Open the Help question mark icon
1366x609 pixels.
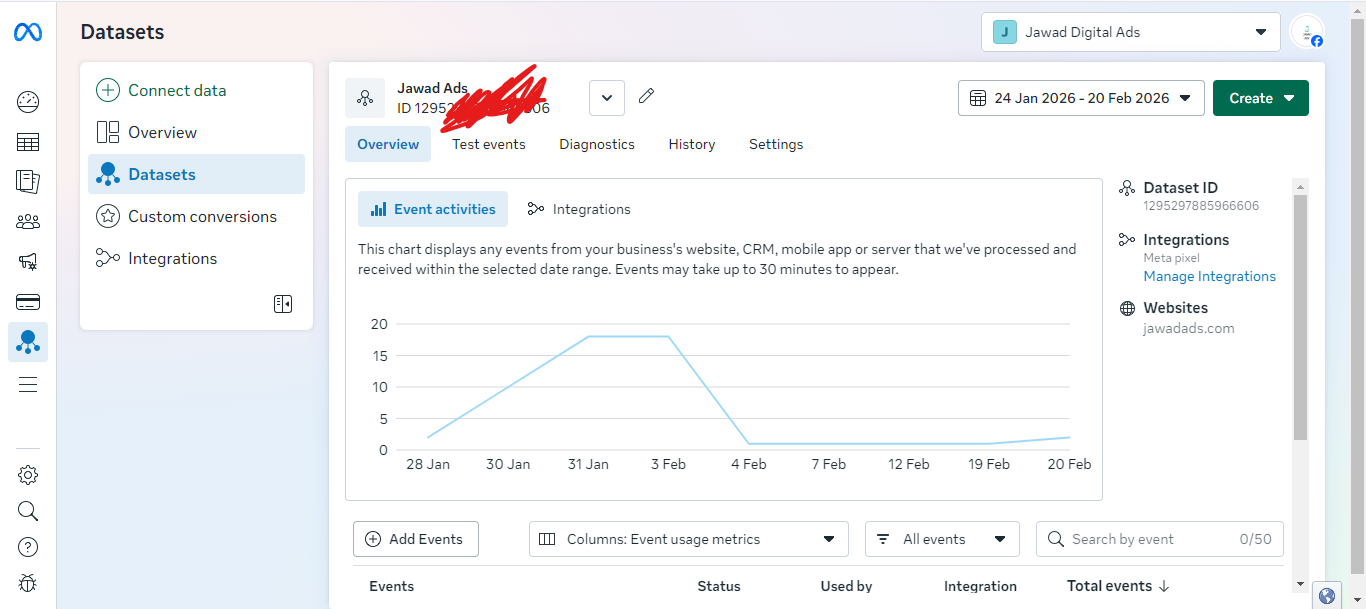point(28,547)
